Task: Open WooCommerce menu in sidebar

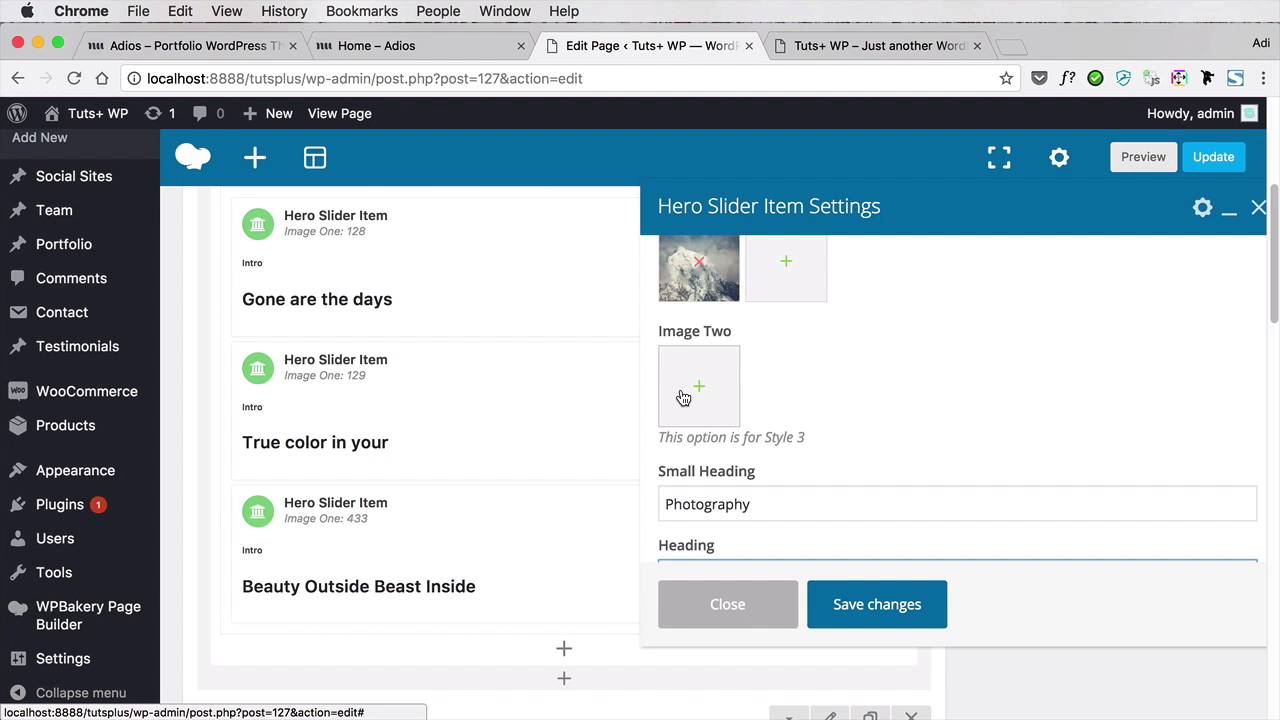Action: pos(80,391)
